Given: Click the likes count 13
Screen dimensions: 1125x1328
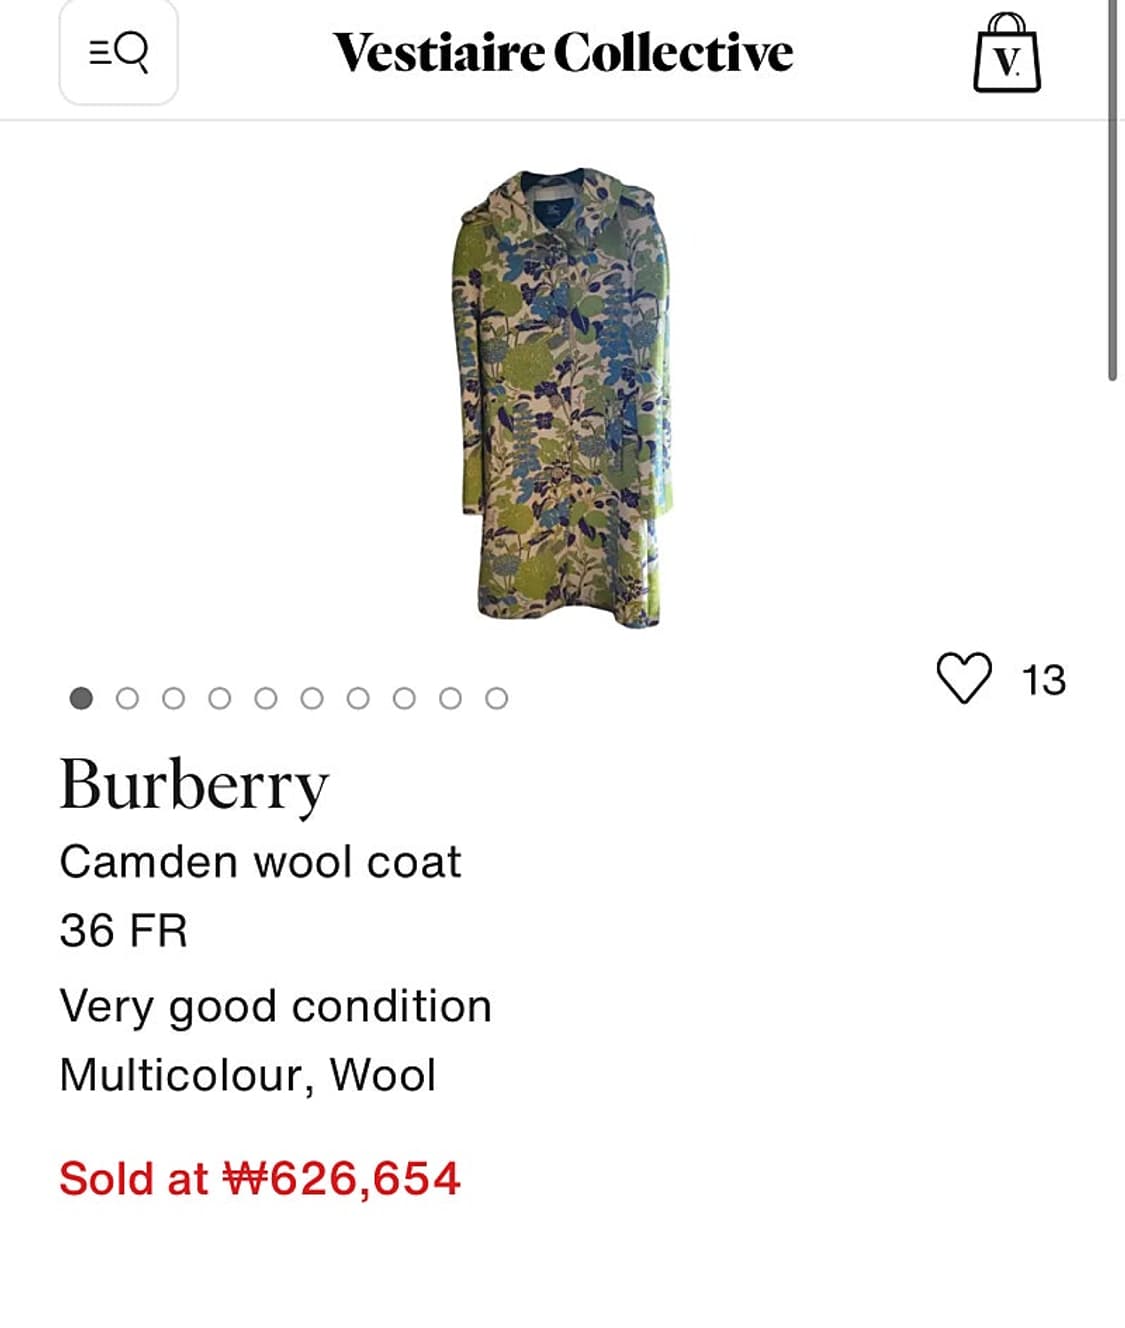Looking at the screenshot, I should (1043, 680).
